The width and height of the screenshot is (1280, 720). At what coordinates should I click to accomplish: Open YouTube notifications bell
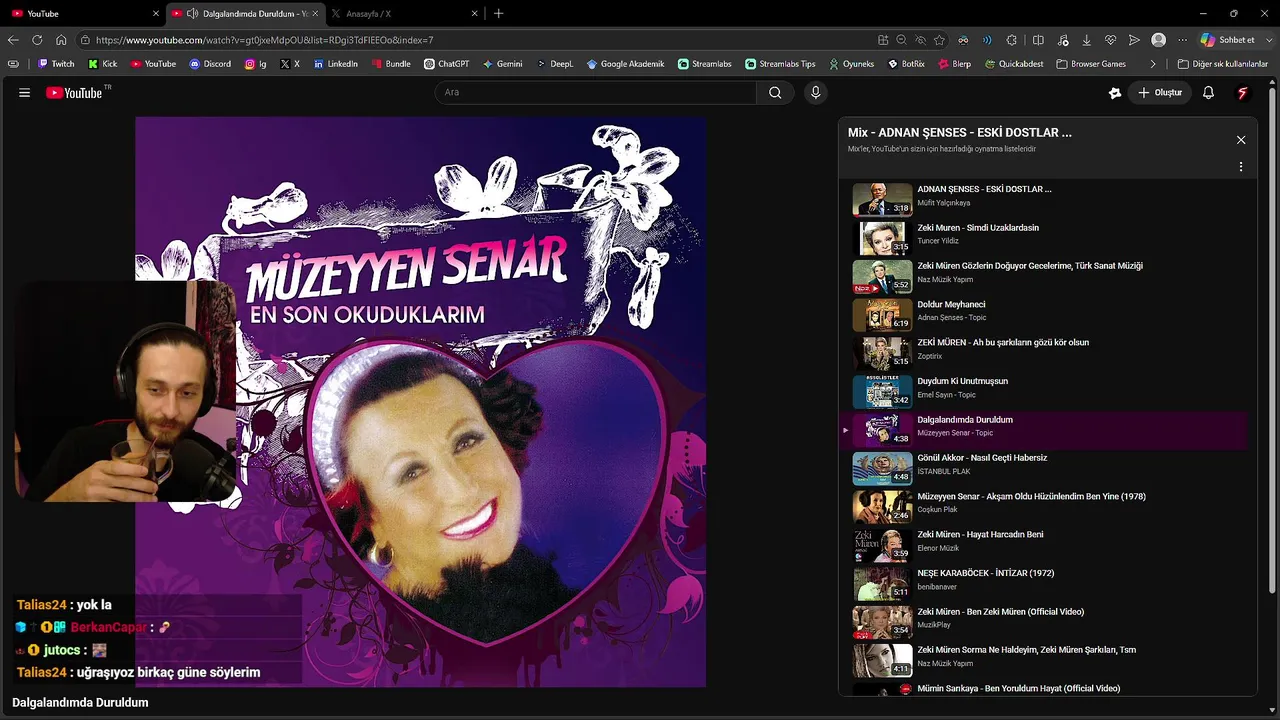1208,92
